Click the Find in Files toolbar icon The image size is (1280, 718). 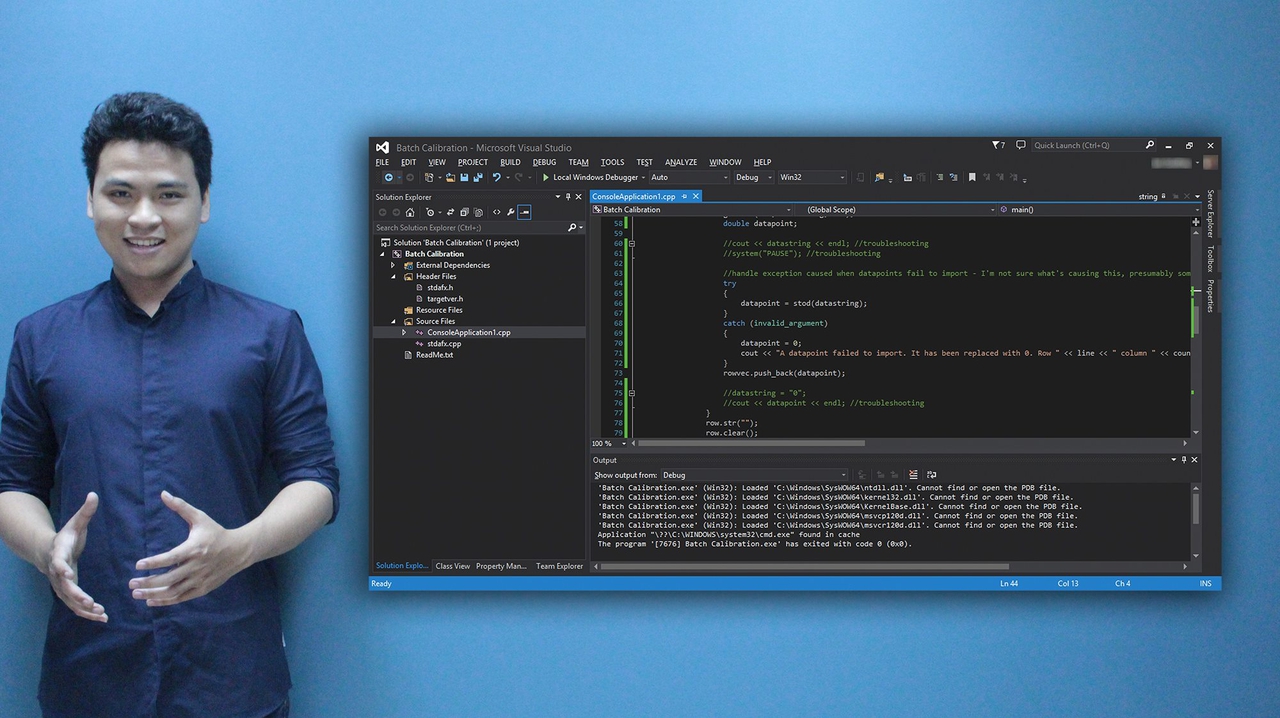[879, 177]
